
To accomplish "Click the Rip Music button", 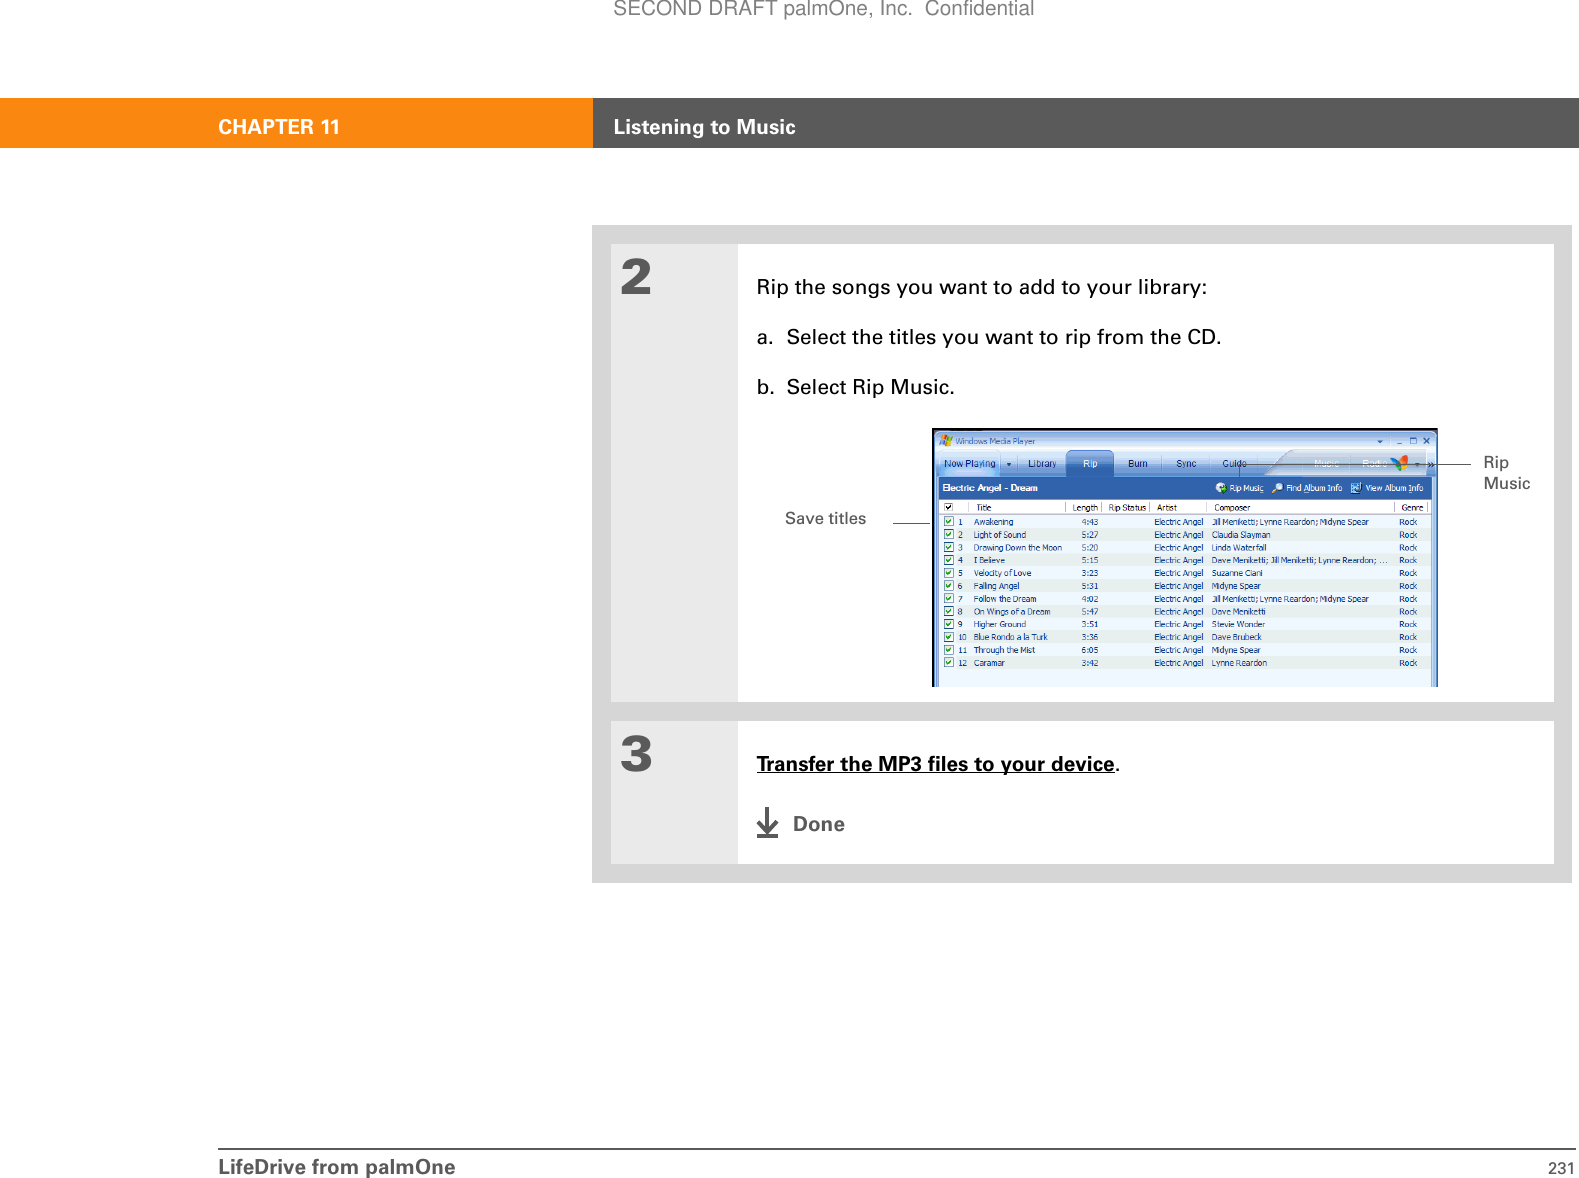I will tap(1240, 488).
